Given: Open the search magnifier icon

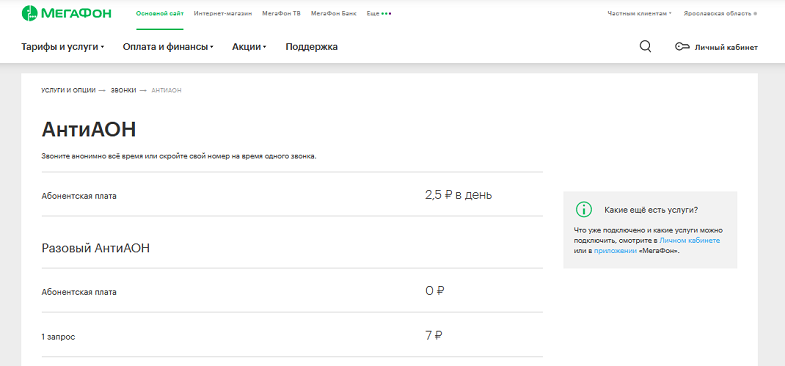Looking at the screenshot, I should (x=645, y=47).
